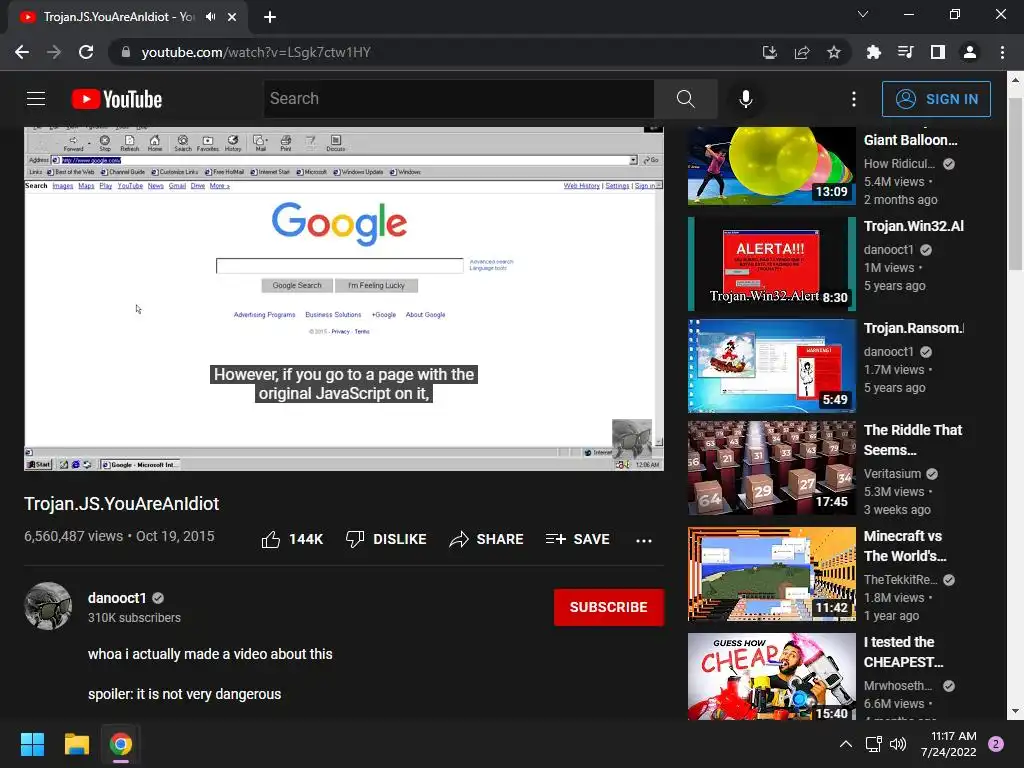Screen dimensions: 1024x768
Task: Open File Explorer from taskbar
Action: click(76, 744)
